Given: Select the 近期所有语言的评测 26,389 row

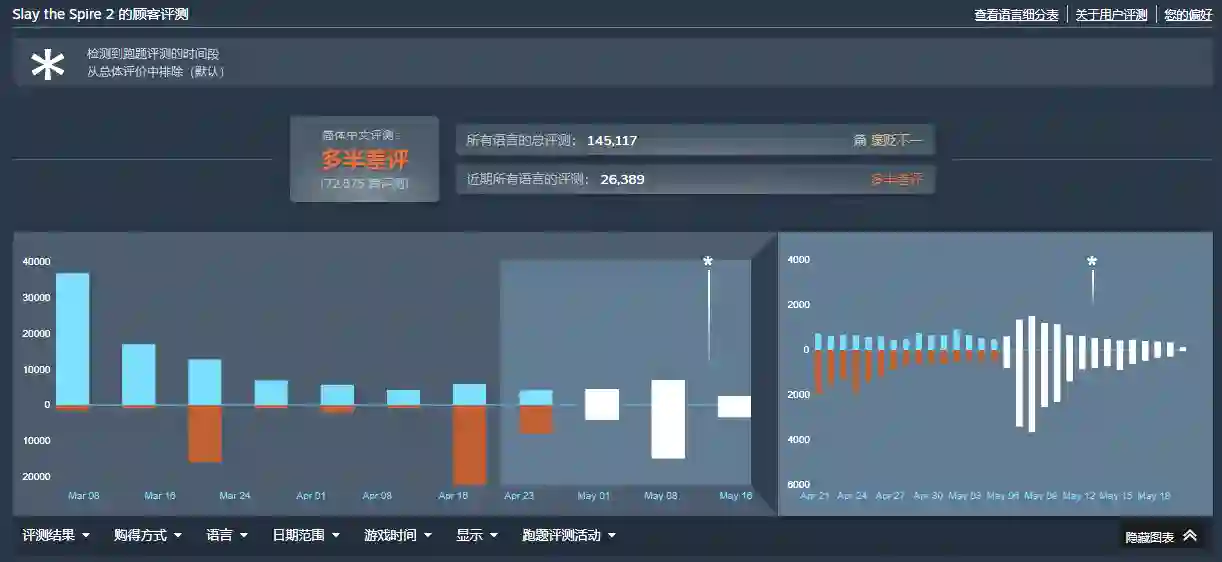Looking at the screenshot, I should click(x=695, y=180).
